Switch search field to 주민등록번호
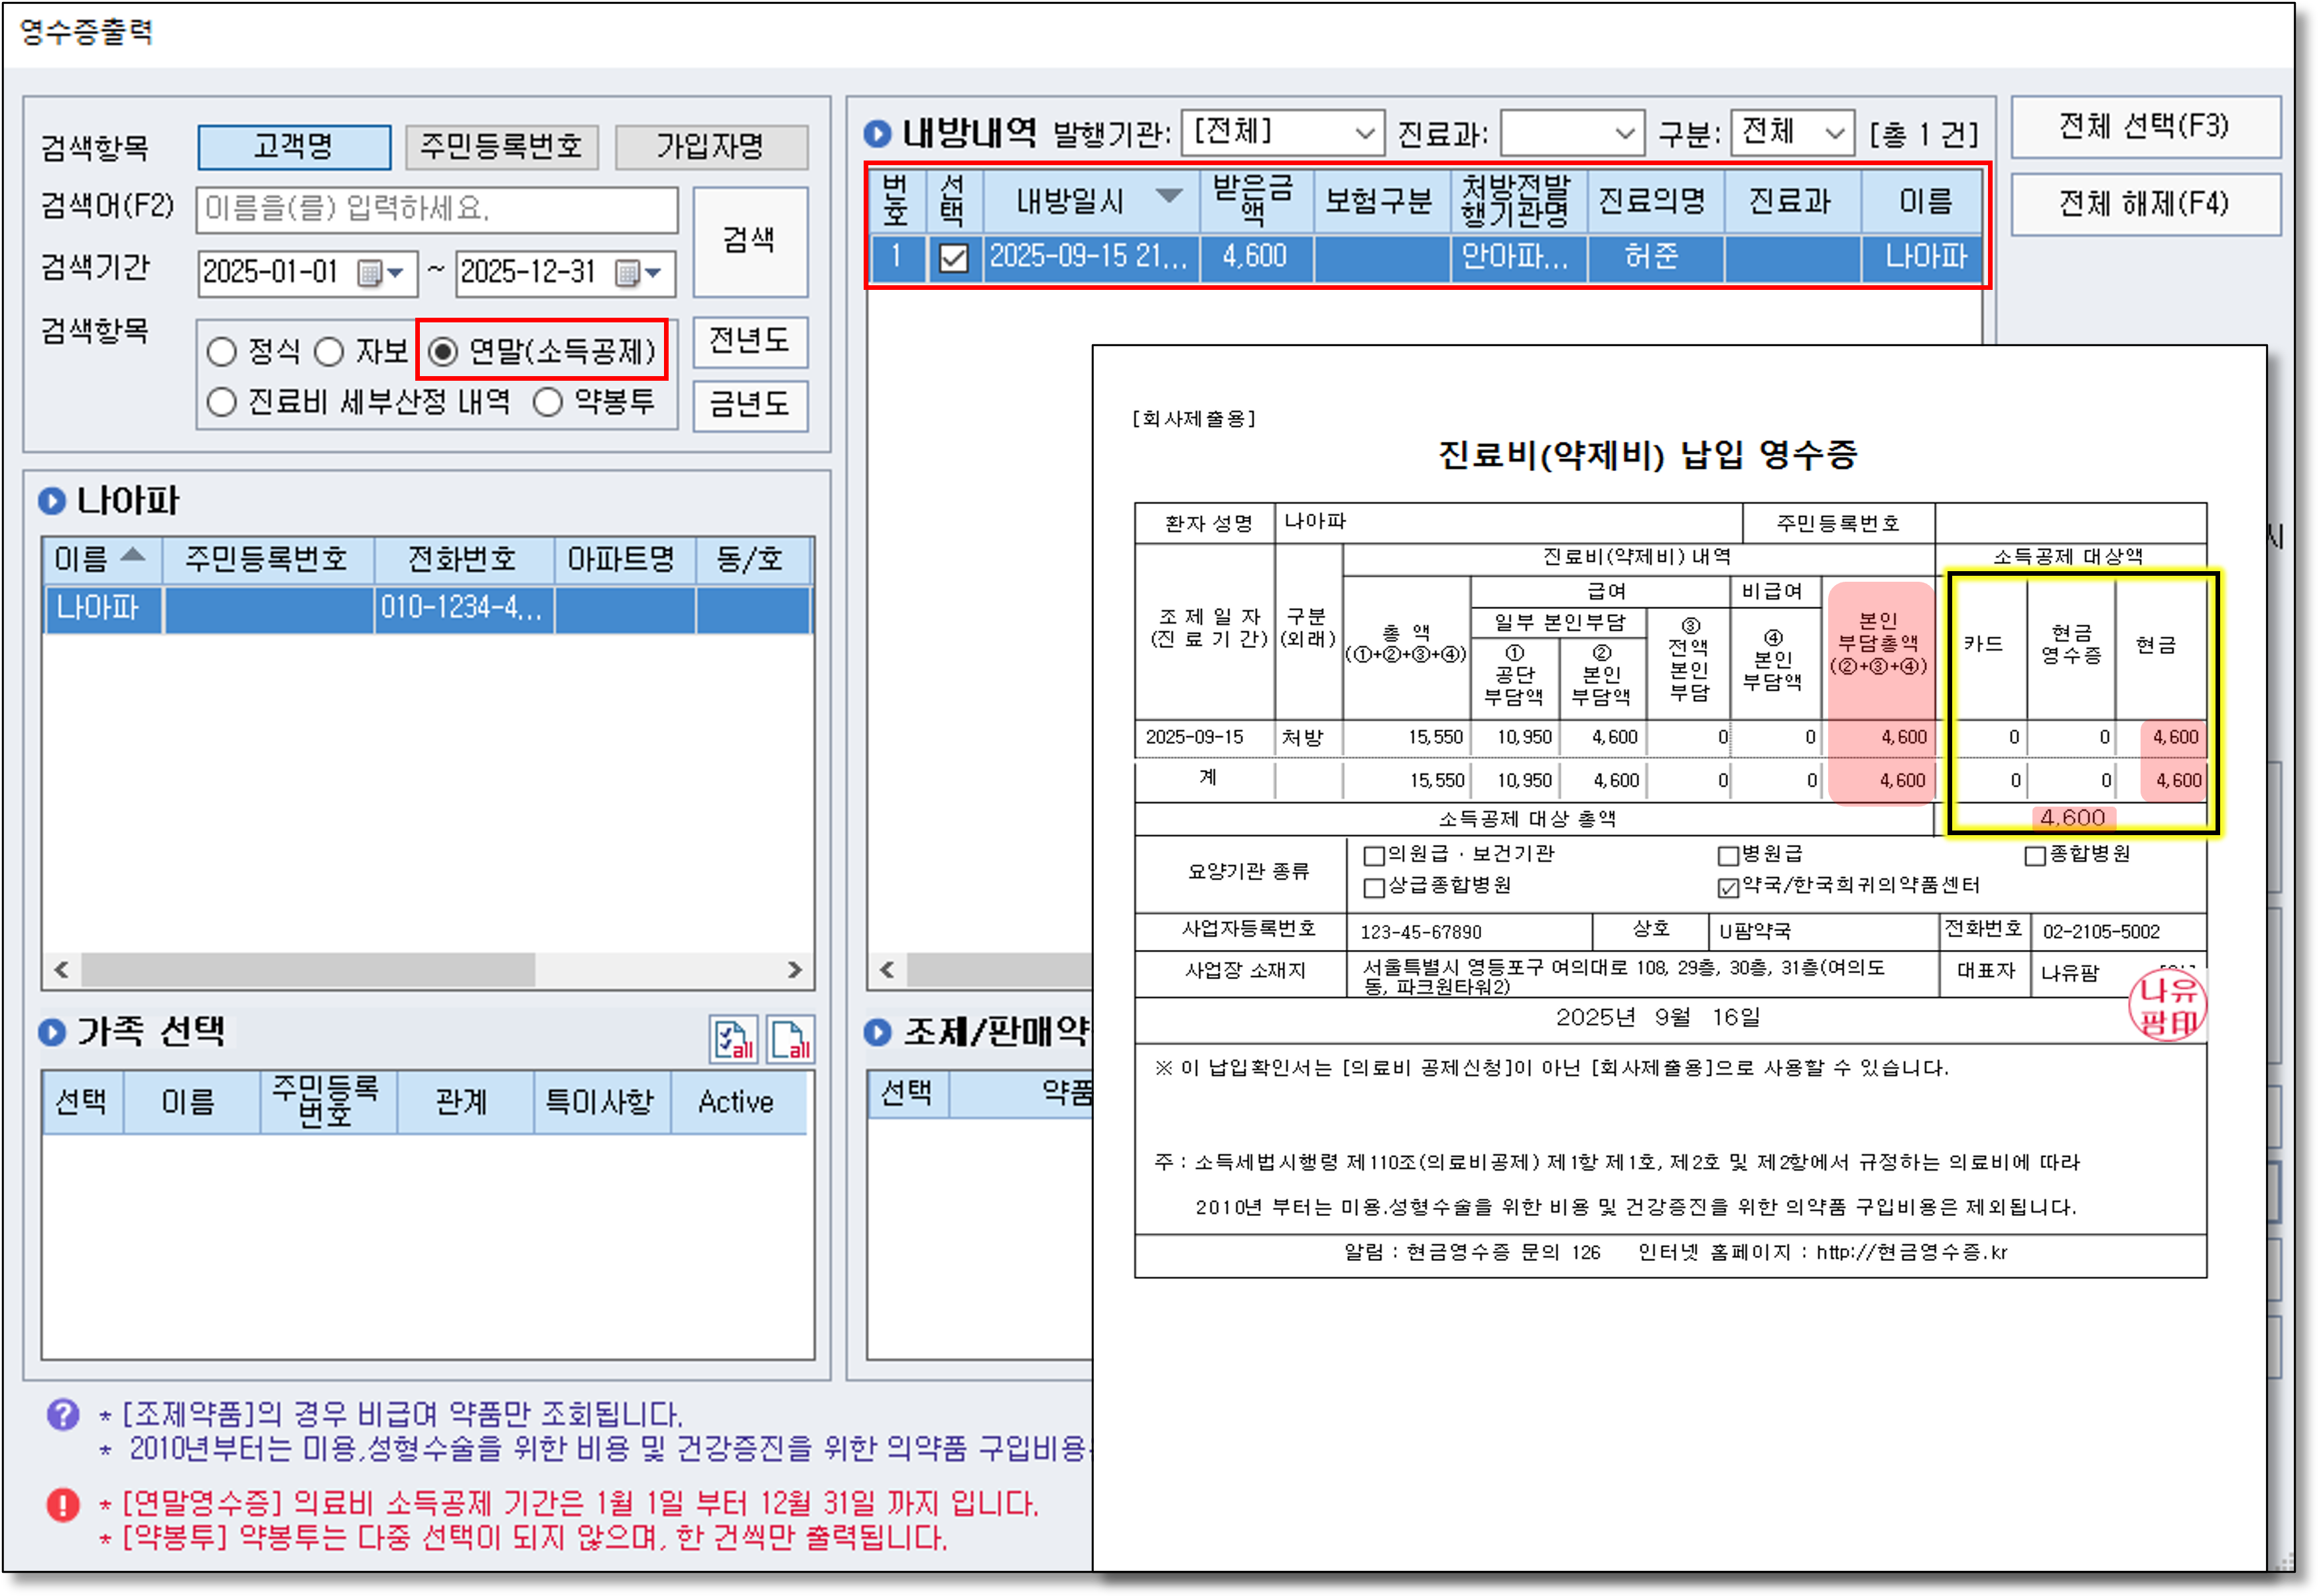Image resolution: width=2319 pixels, height=1596 pixels. (502, 147)
